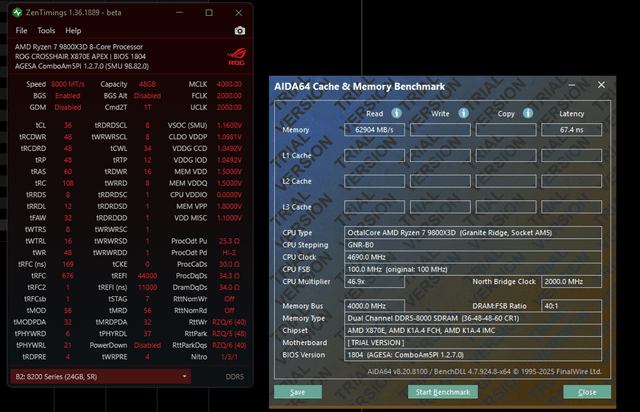Minimize the AIDA64 benchmark window
Screen dimensions: 640x412
pyautogui.click(x=572, y=85)
